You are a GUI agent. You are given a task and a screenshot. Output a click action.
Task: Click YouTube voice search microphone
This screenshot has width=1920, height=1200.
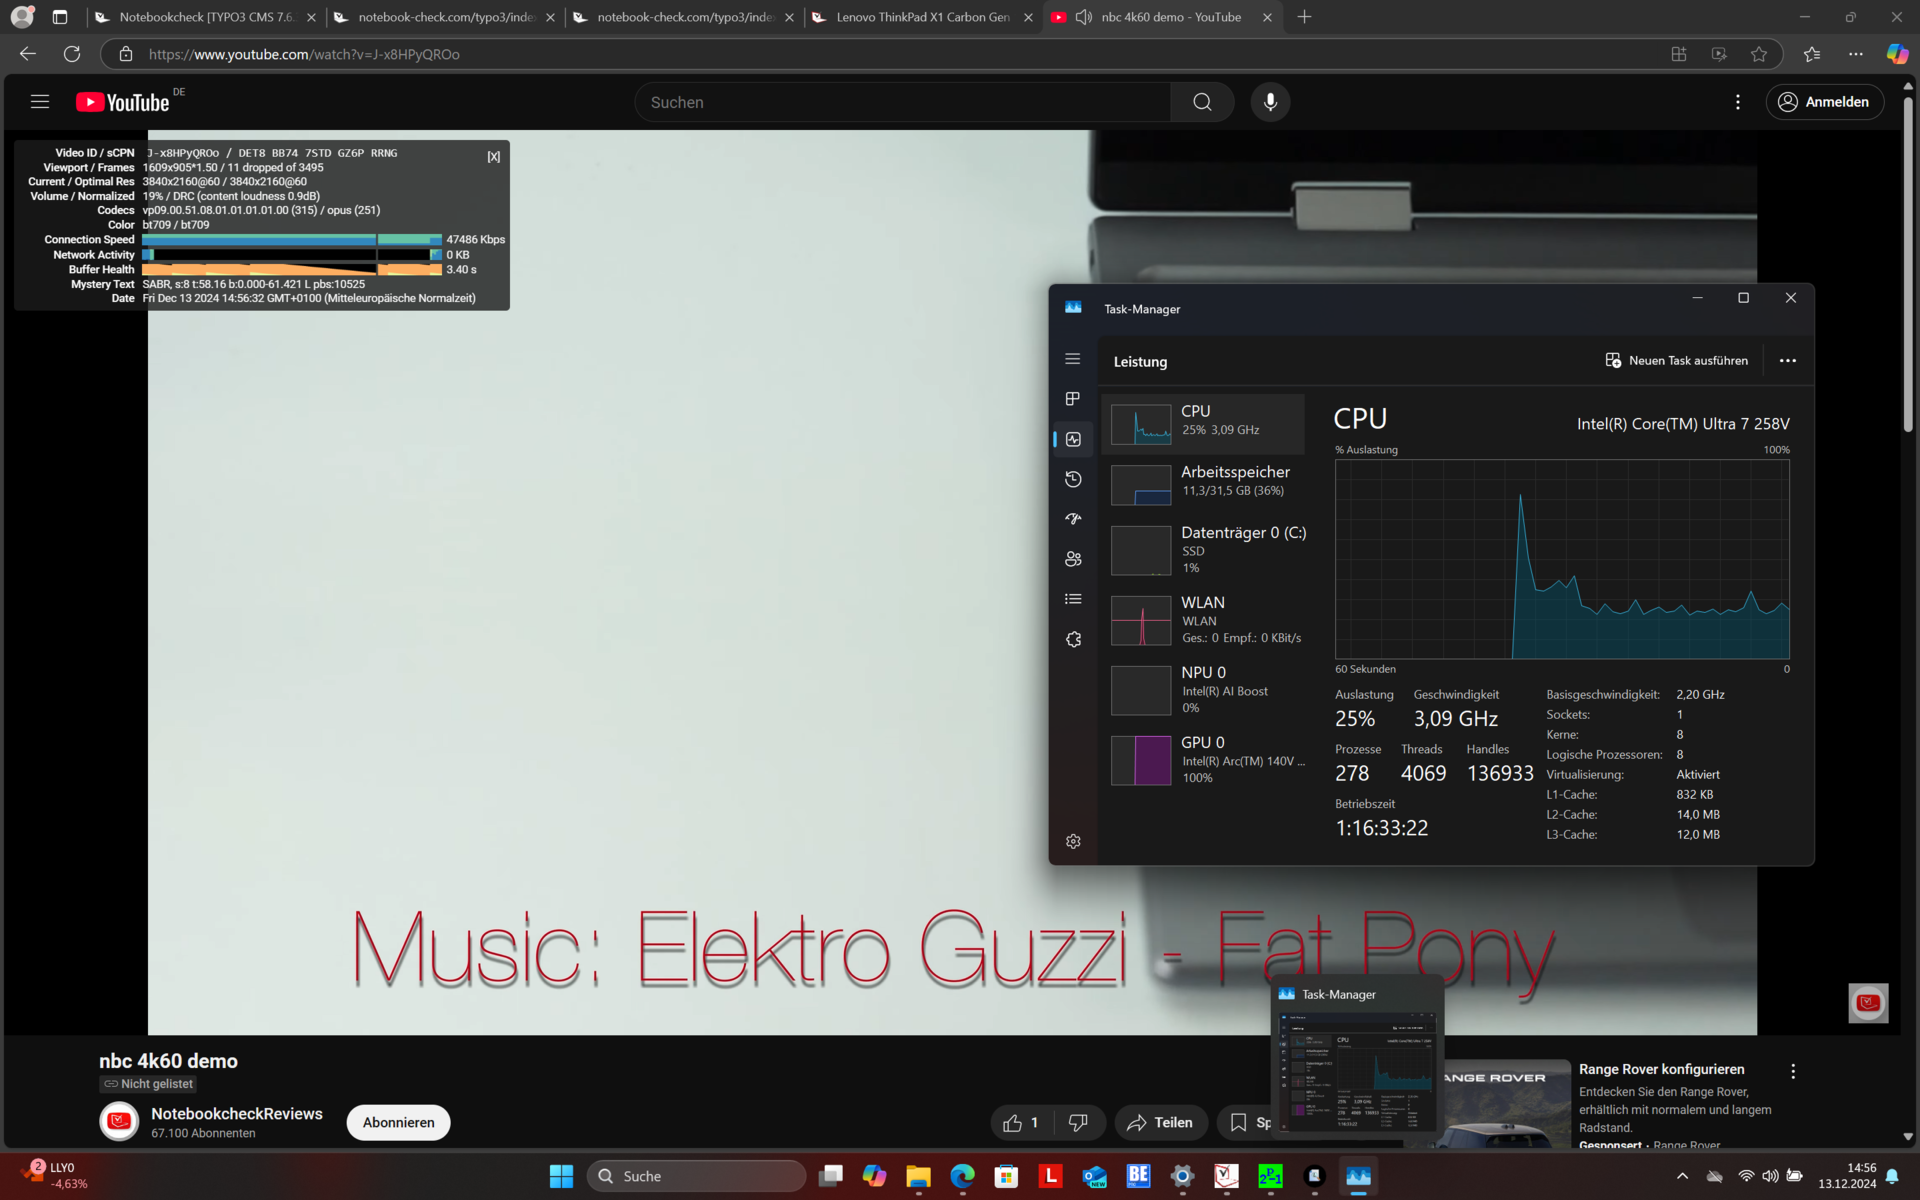click(x=1270, y=102)
